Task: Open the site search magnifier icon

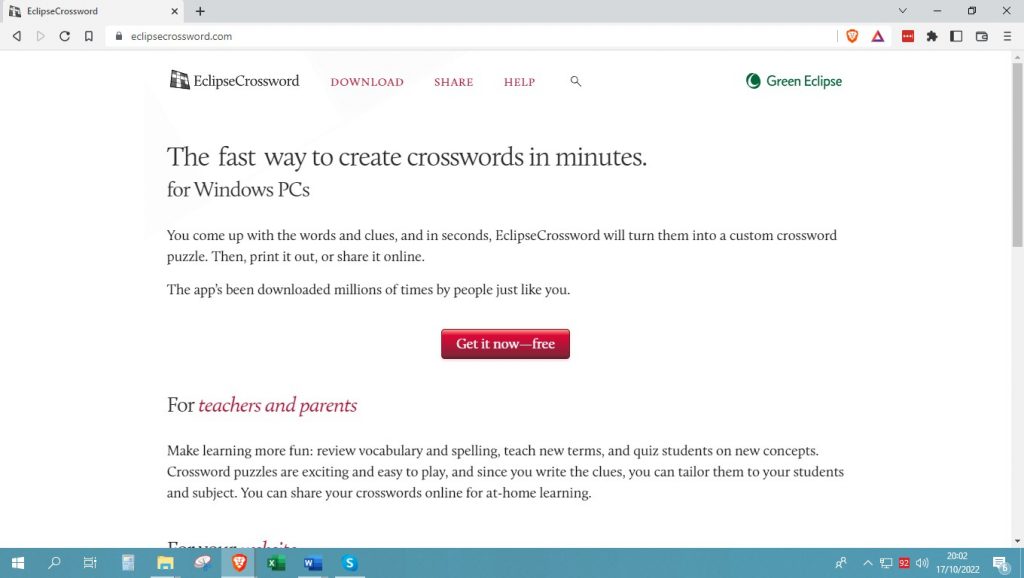Action: [576, 82]
